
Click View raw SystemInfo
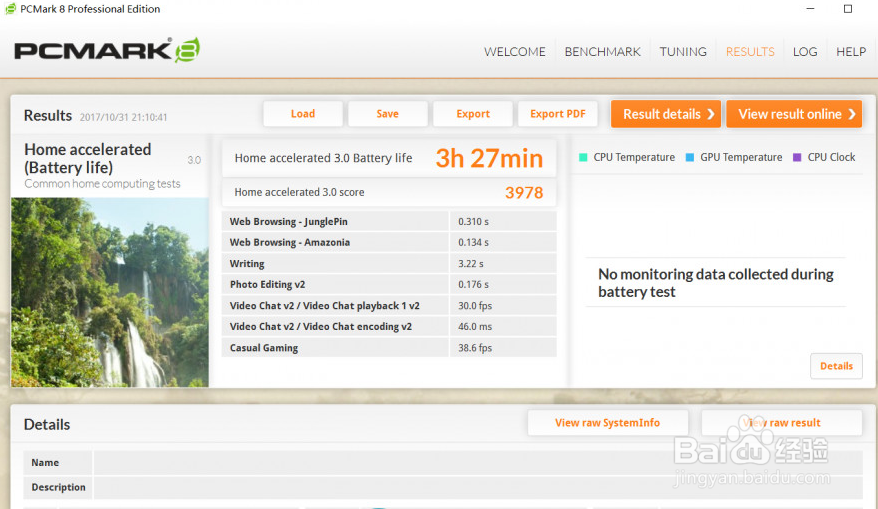(608, 423)
